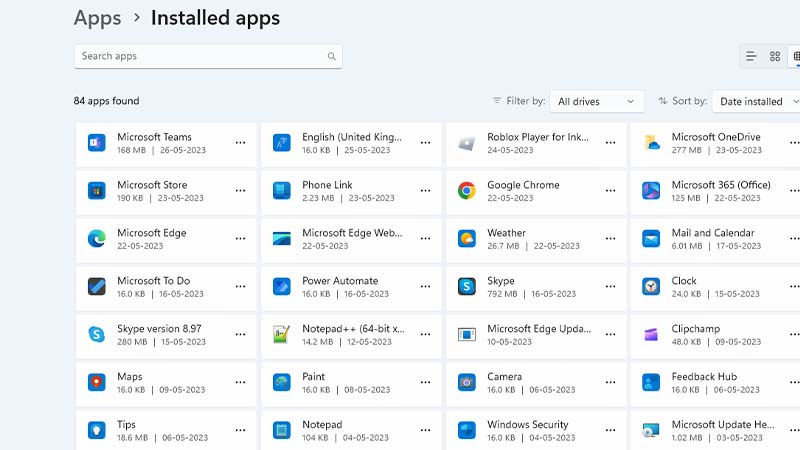Open more options for Skype version 8.97

240,335
